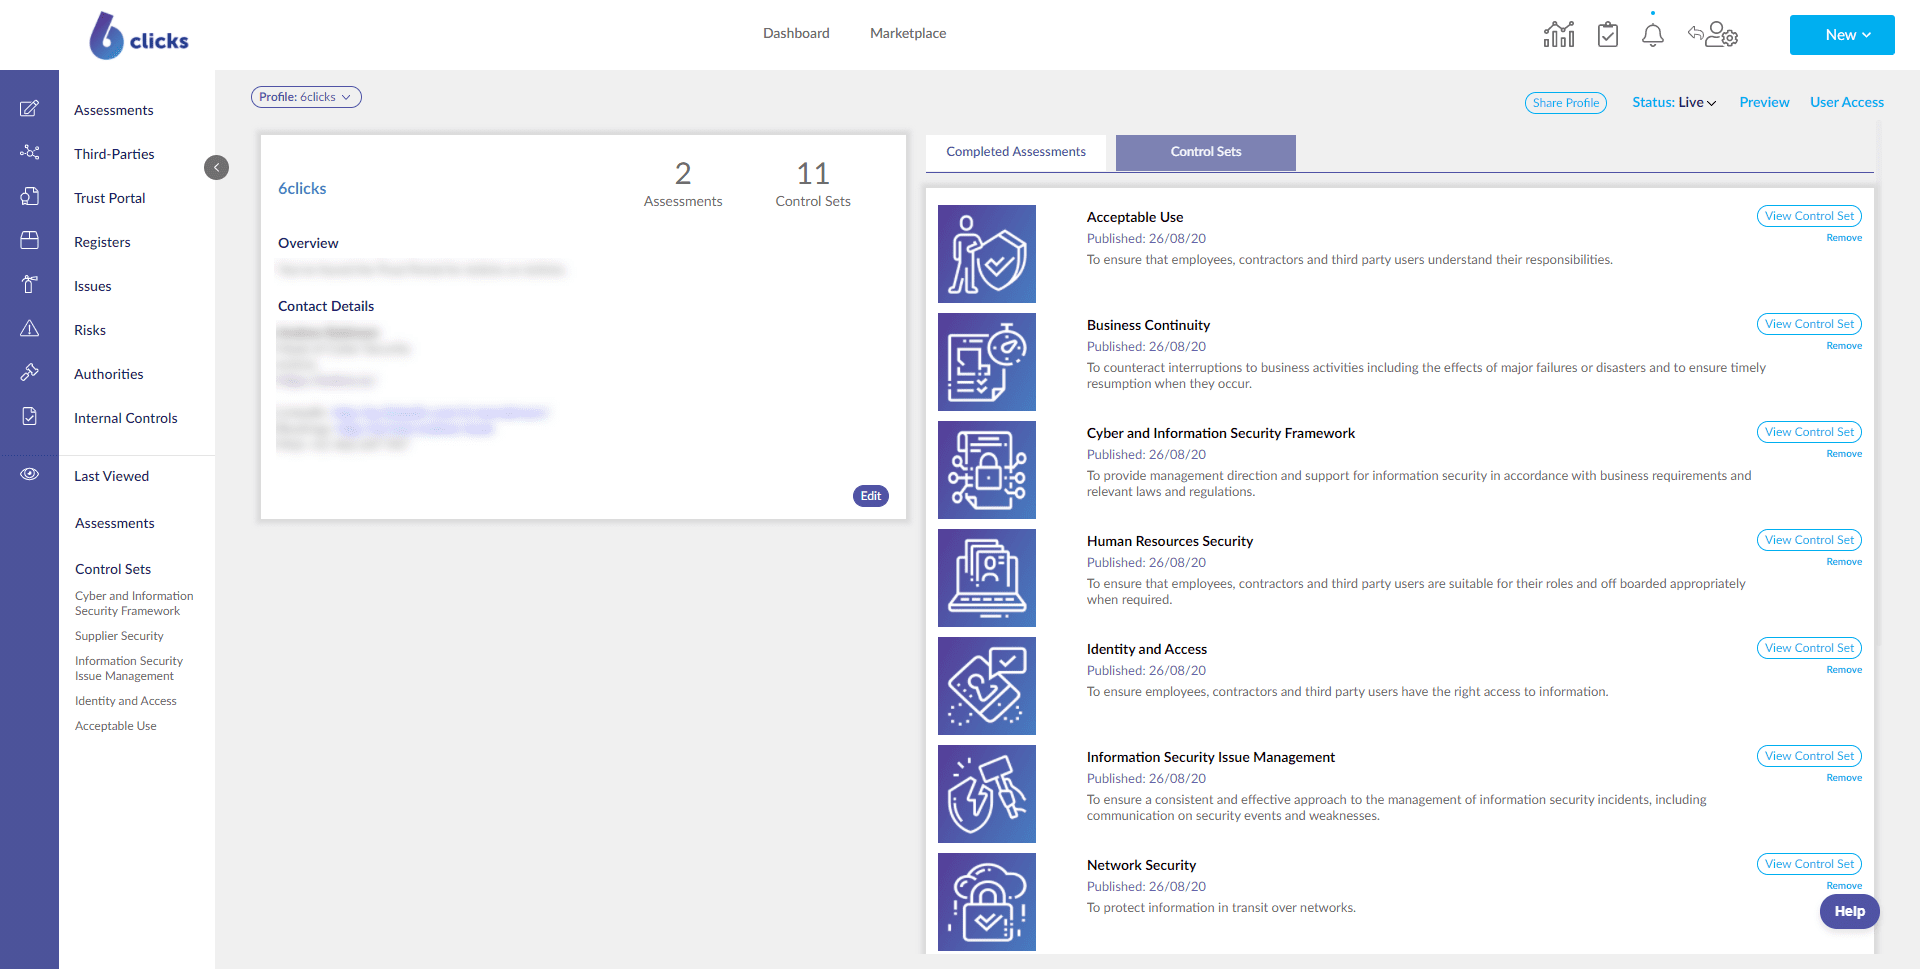Click the Network Security thumbnail image
The image size is (1920, 969).
coord(986,901)
